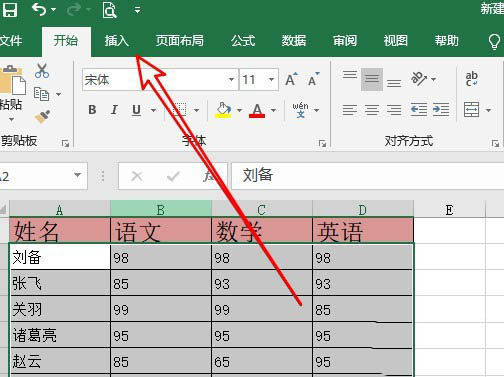
Task: Click the Merge and Center icon
Action: pyautogui.click(x=471, y=110)
